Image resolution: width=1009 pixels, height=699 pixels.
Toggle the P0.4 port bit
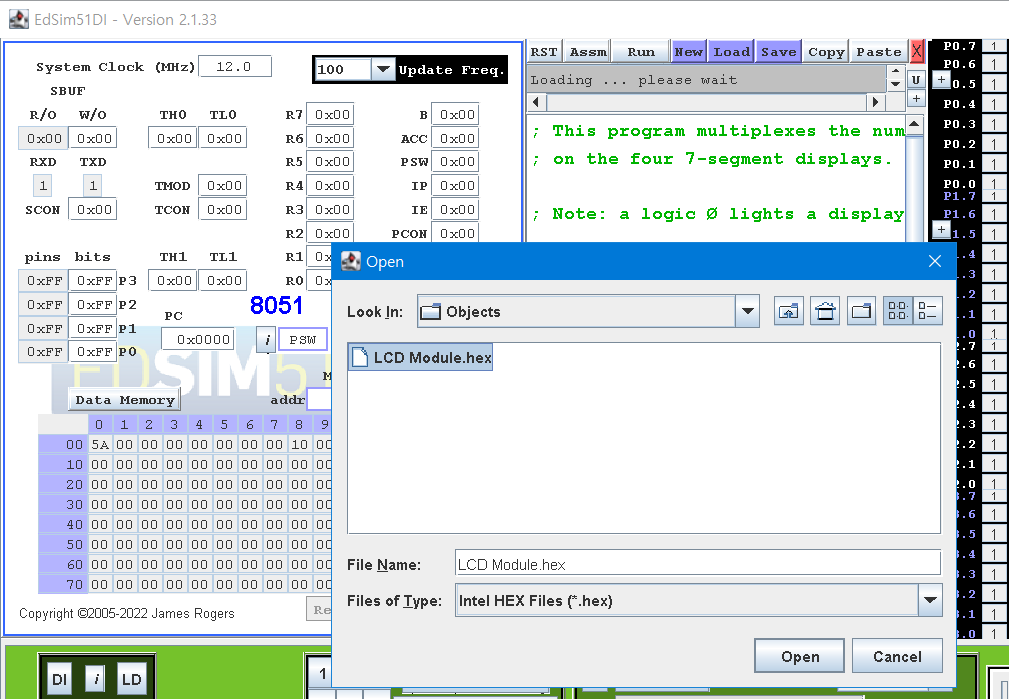[x=994, y=104]
